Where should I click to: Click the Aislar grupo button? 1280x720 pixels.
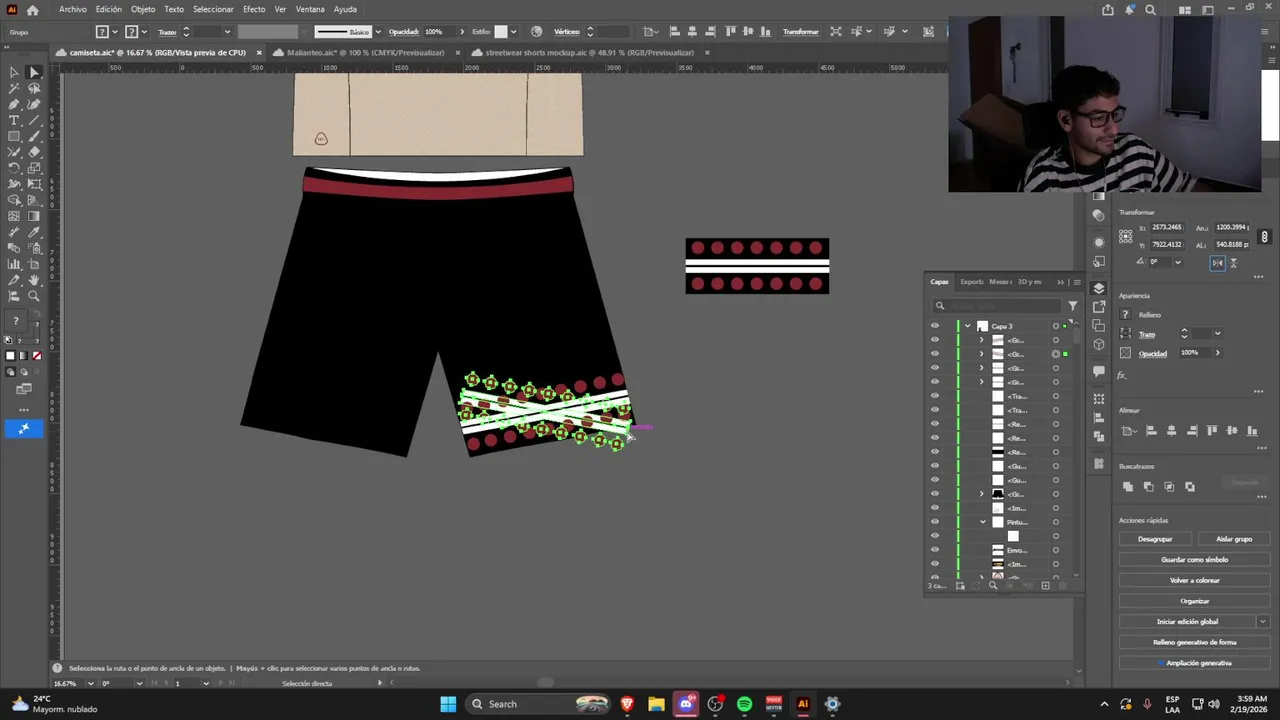[x=1234, y=539]
